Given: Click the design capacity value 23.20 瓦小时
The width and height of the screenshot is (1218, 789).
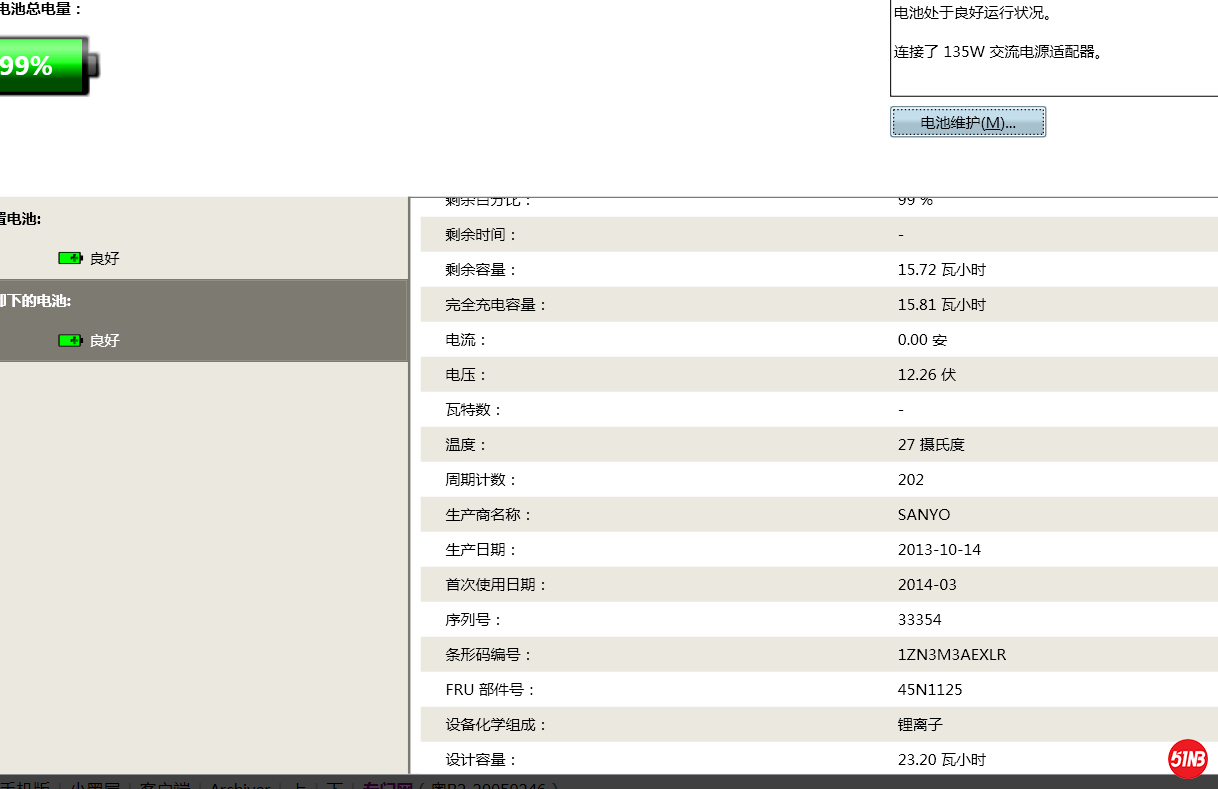Looking at the screenshot, I should [942, 760].
